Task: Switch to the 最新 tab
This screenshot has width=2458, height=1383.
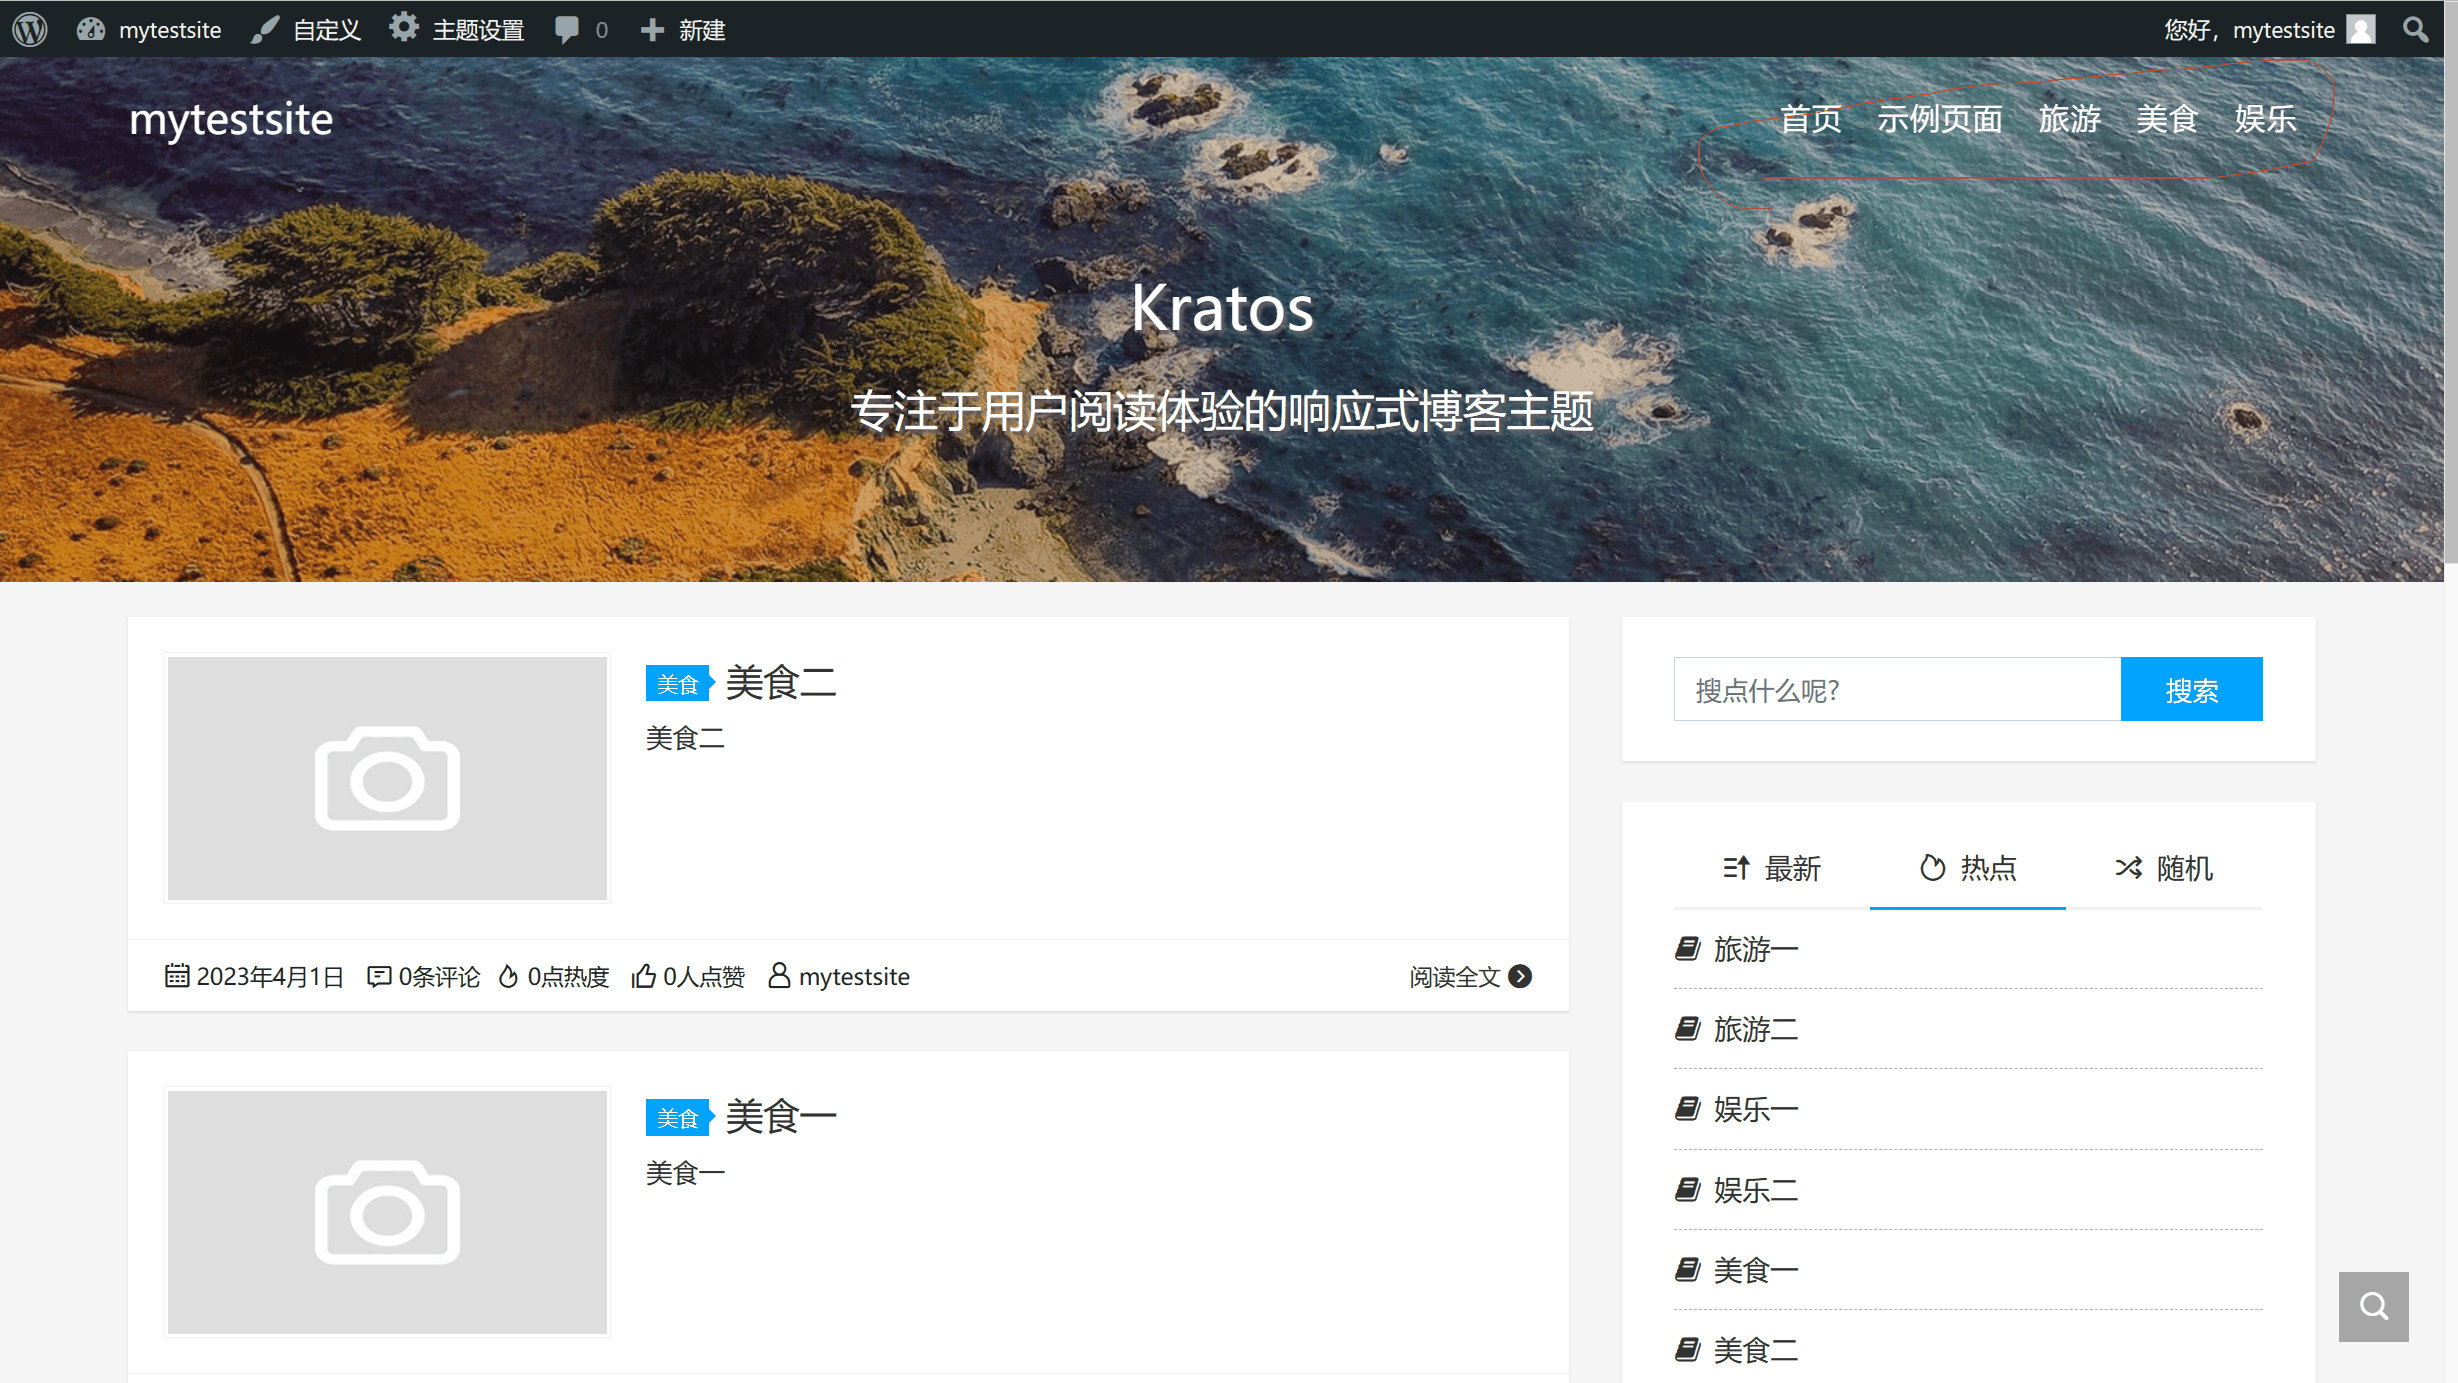Action: [x=1771, y=868]
